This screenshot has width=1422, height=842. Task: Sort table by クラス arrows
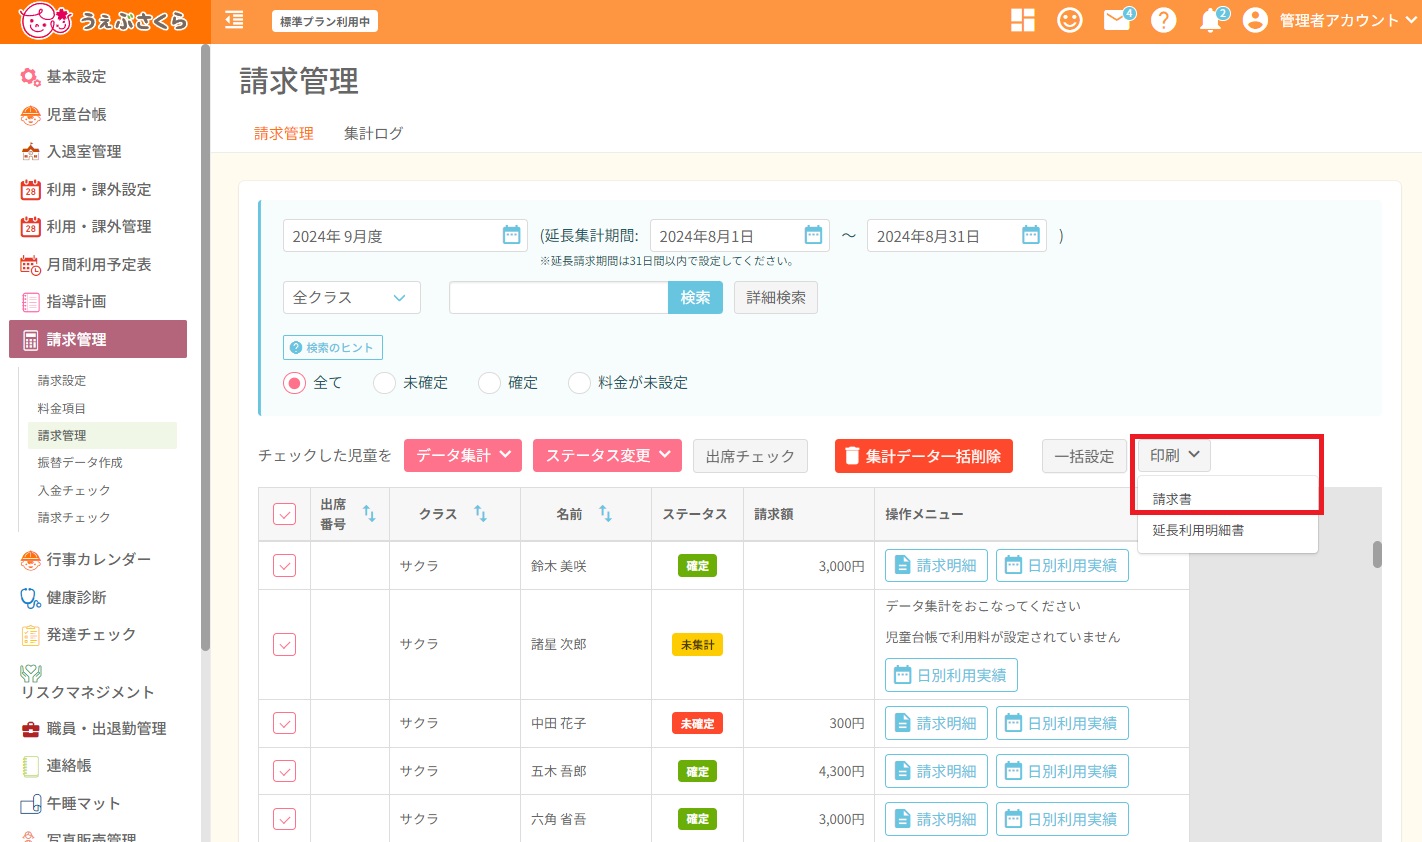click(480, 513)
